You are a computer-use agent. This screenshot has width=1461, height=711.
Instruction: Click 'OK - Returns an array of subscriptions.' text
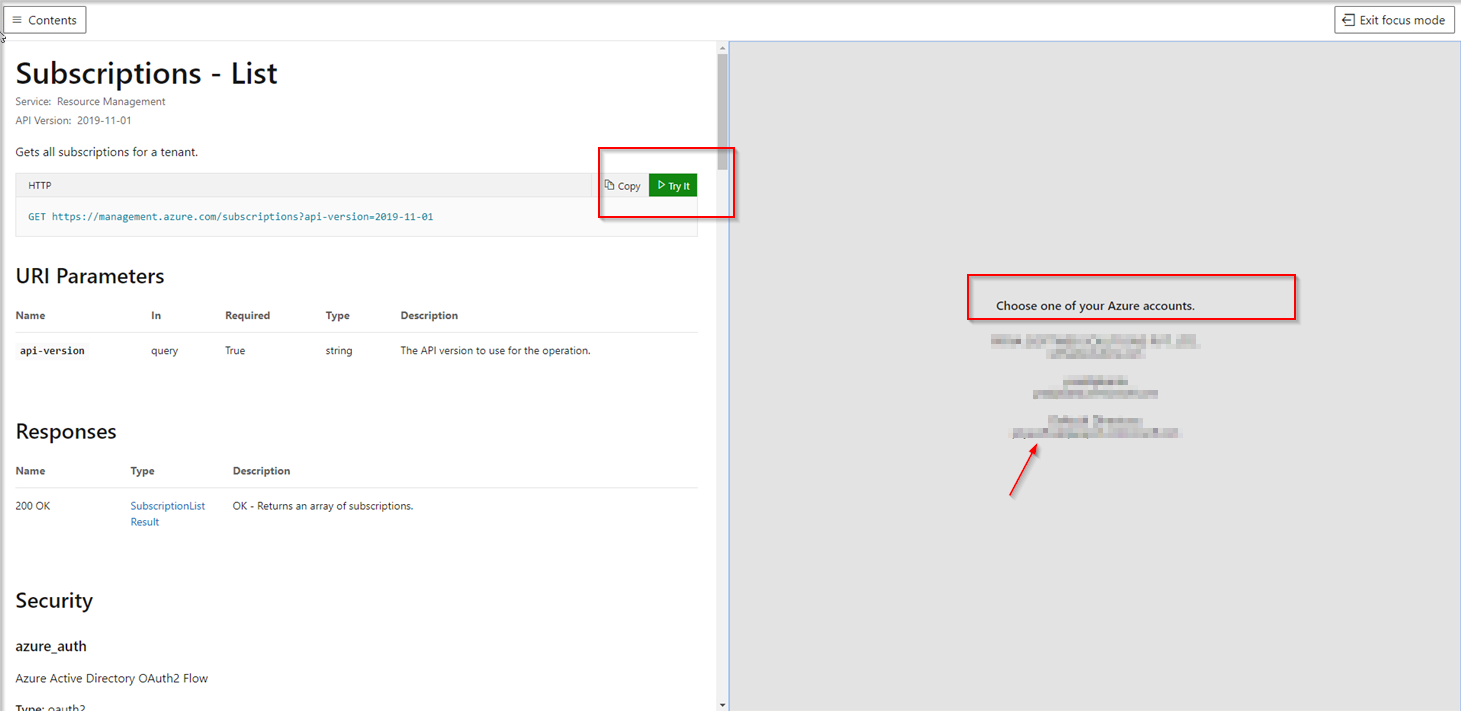323,506
